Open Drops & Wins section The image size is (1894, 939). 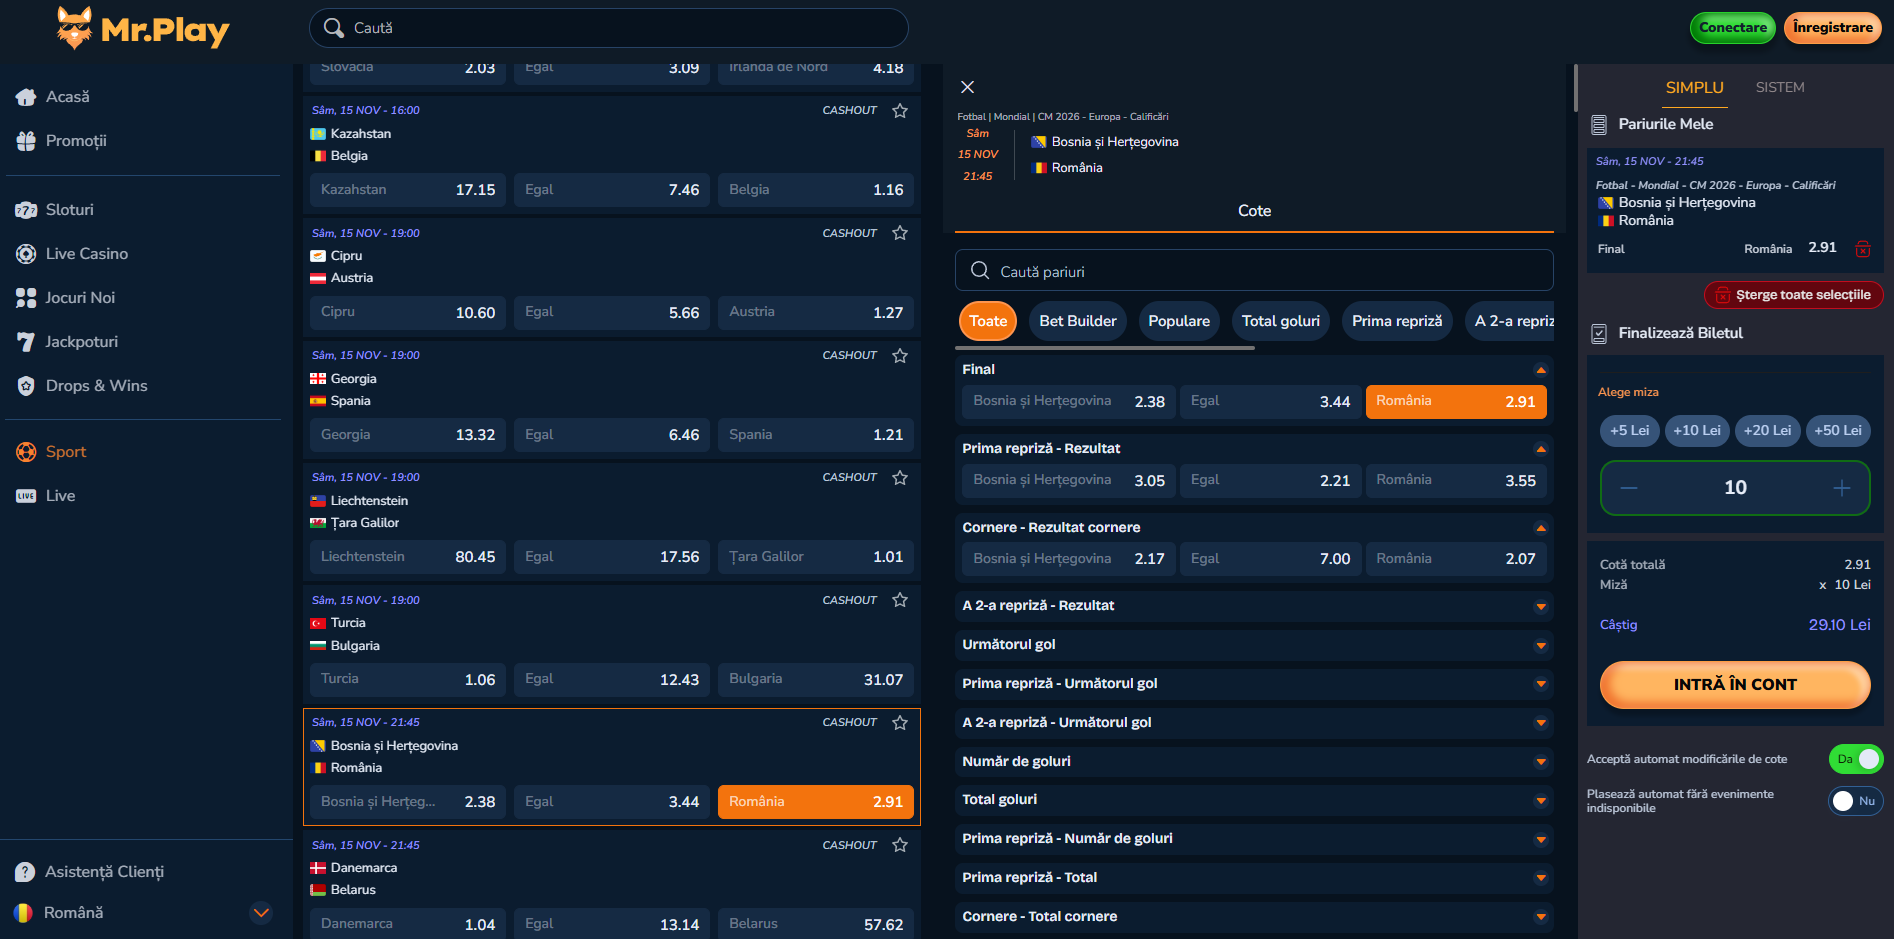coord(96,386)
